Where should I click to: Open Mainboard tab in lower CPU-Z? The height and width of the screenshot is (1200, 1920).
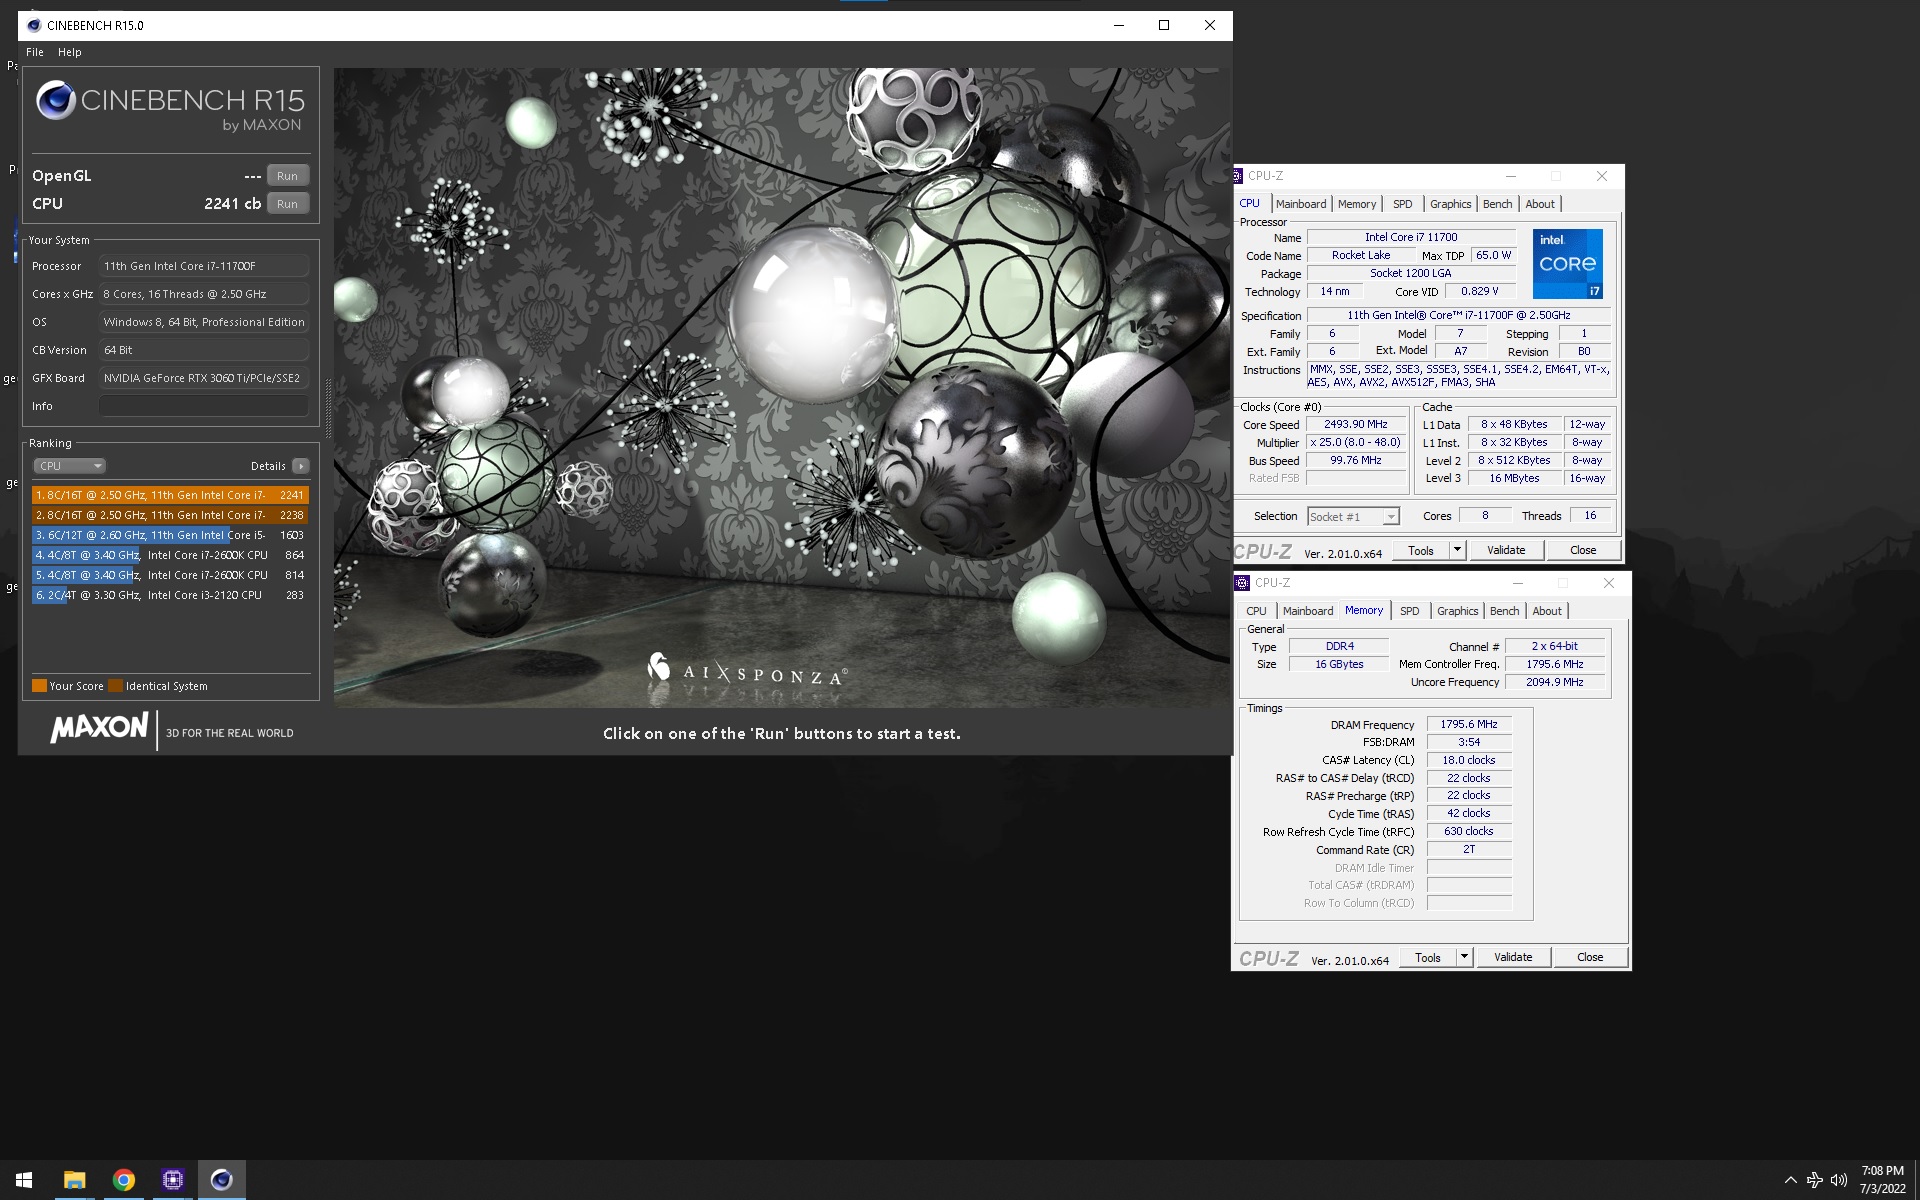tap(1308, 611)
